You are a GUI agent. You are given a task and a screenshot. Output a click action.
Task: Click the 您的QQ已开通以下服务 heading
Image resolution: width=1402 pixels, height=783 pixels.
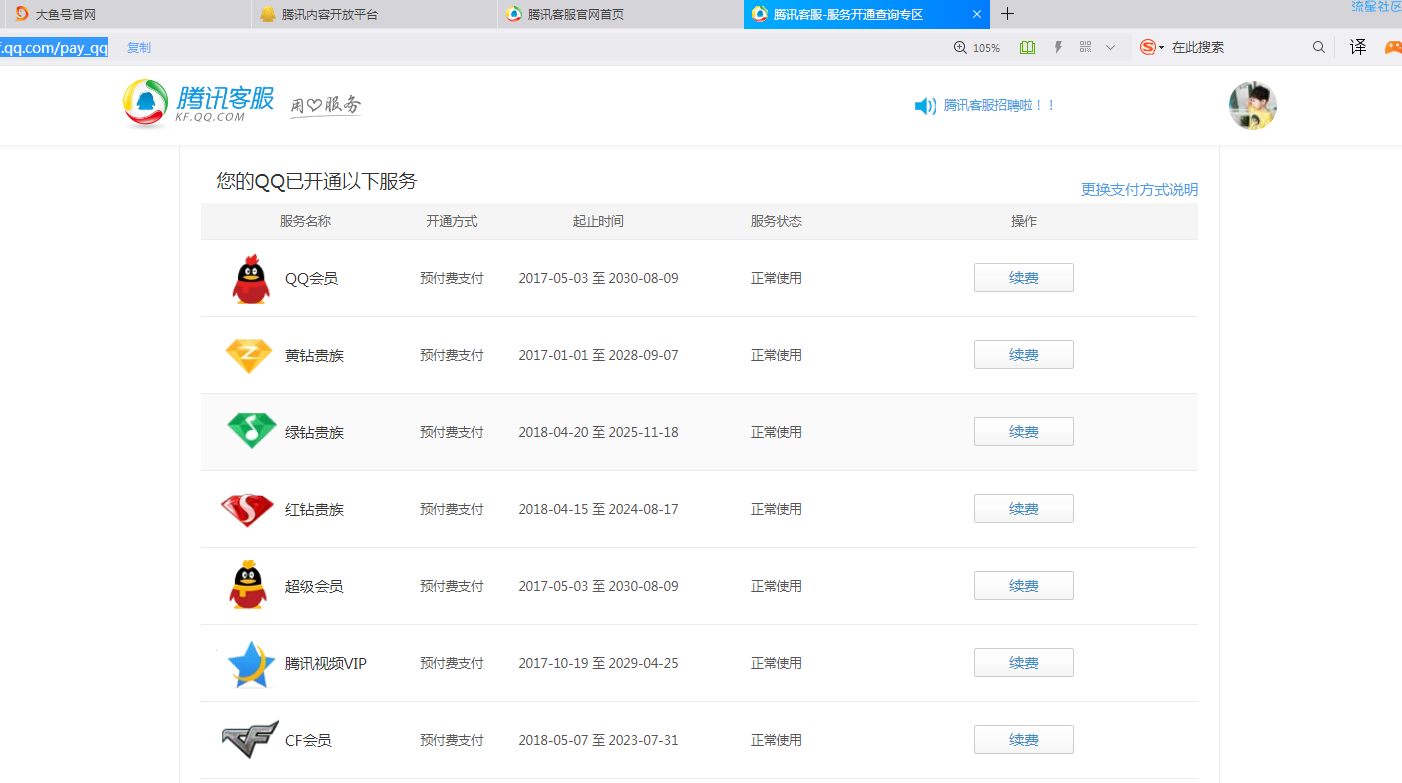(x=317, y=181)
